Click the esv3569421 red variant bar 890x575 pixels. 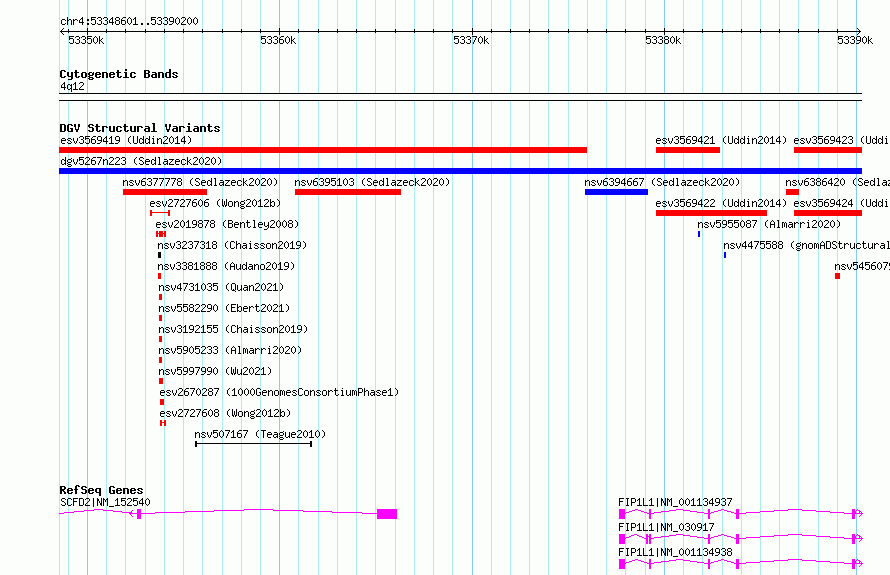(688, 150)
